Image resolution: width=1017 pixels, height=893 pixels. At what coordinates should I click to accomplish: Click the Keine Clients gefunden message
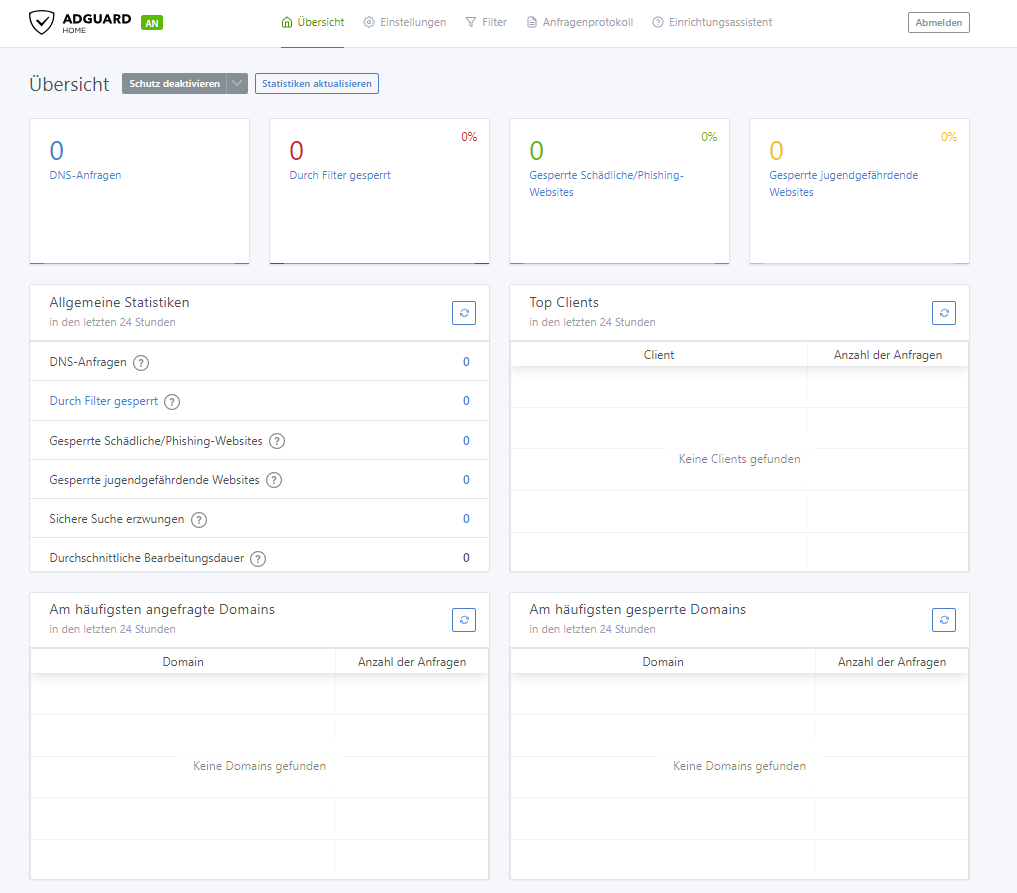[739, 459]
